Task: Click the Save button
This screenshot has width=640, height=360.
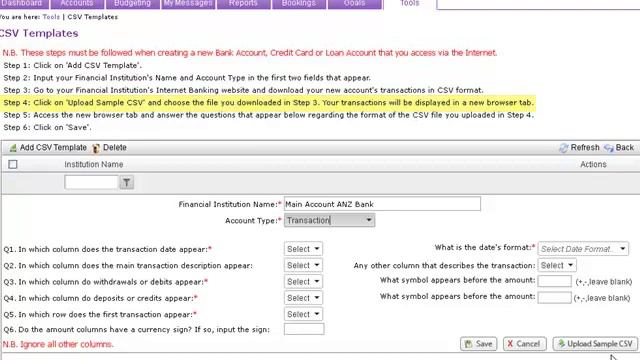Action: click(x=478, y=344)
